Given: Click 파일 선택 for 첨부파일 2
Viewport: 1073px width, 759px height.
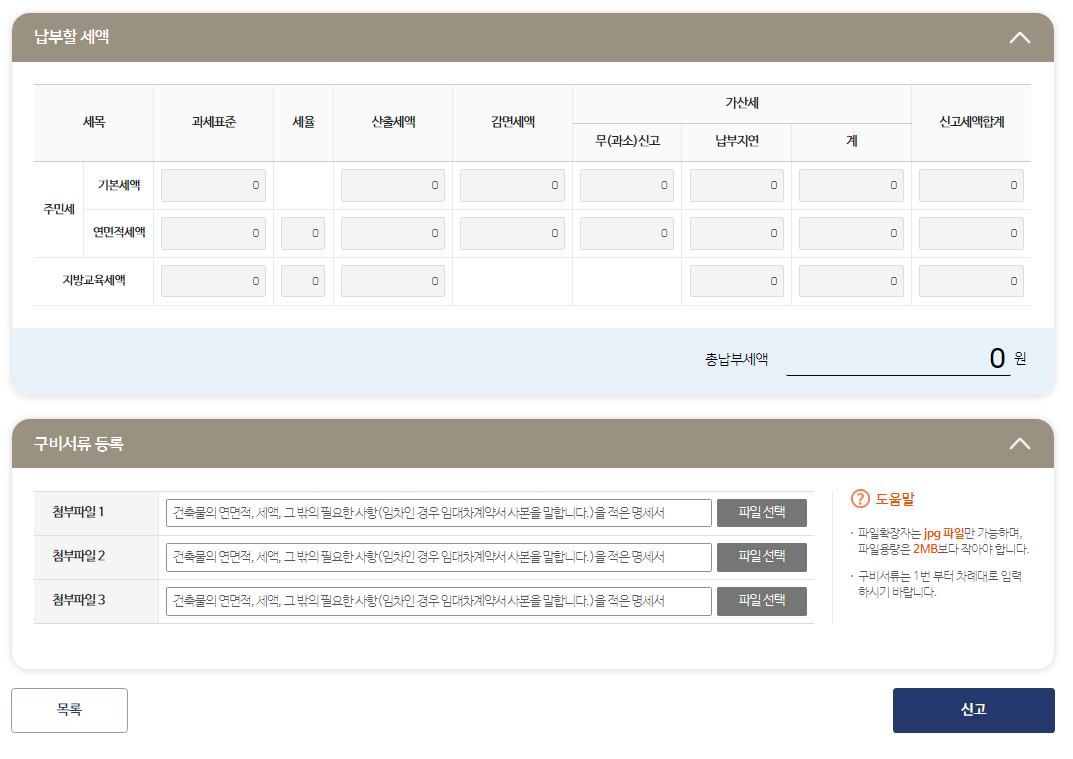Looking at the screenshot, I should coord(761,557).
